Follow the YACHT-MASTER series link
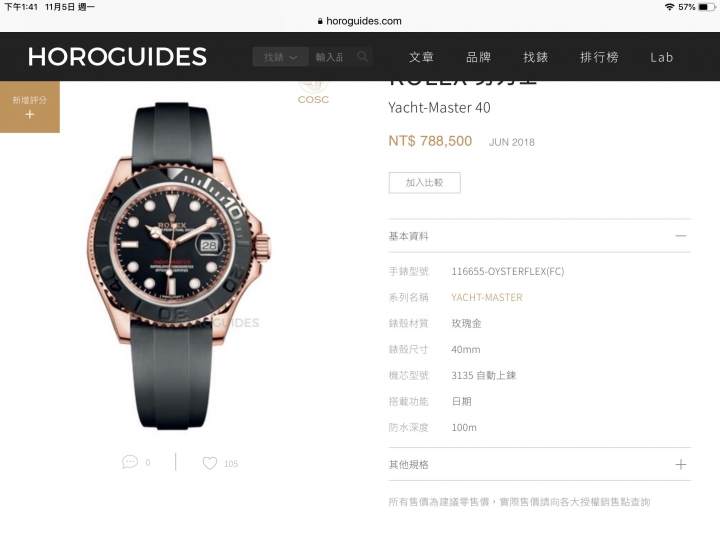 pos(487,298)
